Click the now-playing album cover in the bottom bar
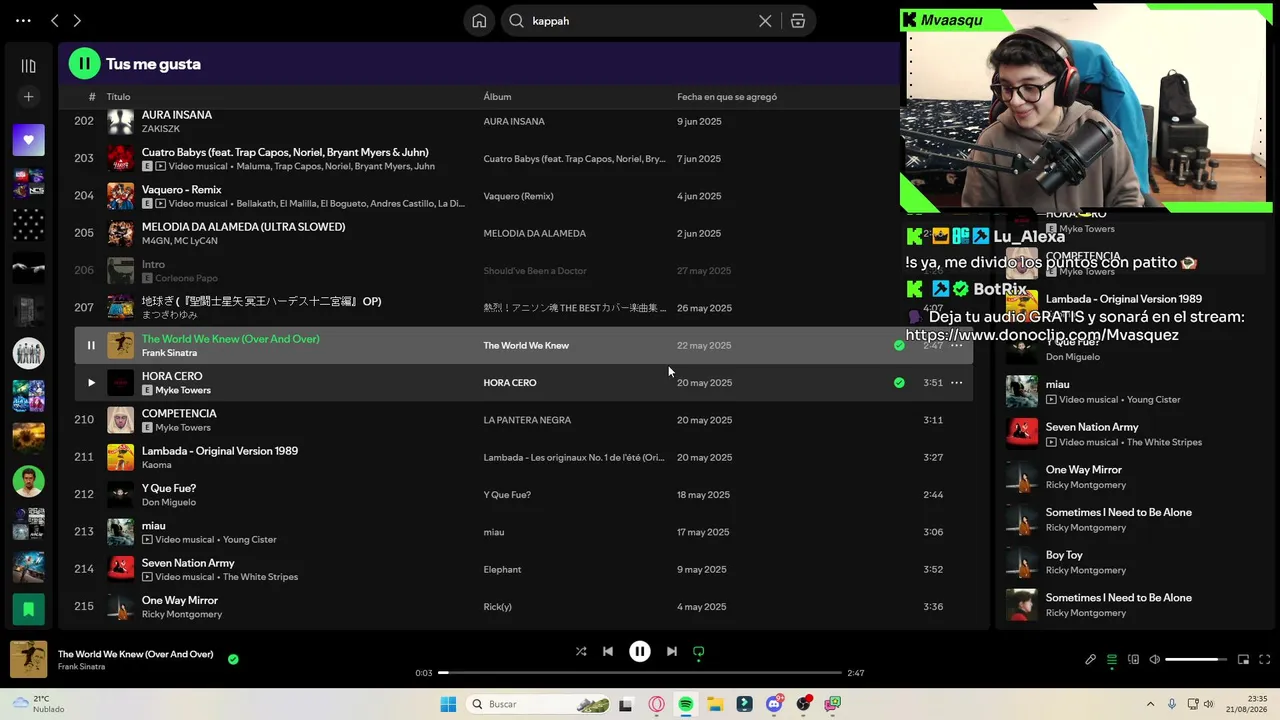The width and height of the screenshot is (1280, 720). pyautogui.click(x=28, y=659)
